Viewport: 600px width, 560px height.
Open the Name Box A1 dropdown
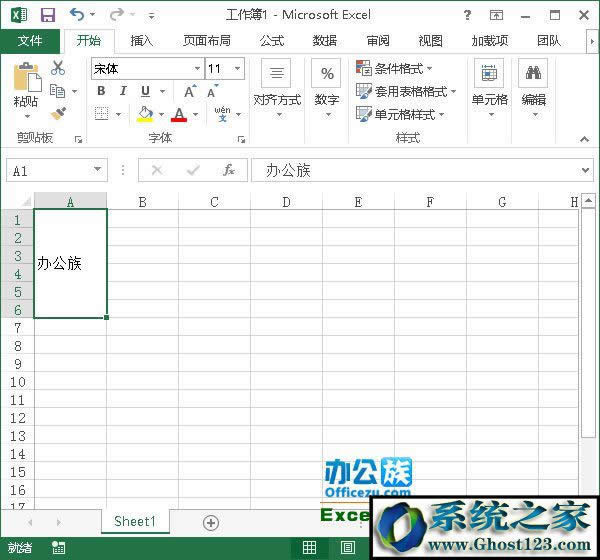pos(97,171)
